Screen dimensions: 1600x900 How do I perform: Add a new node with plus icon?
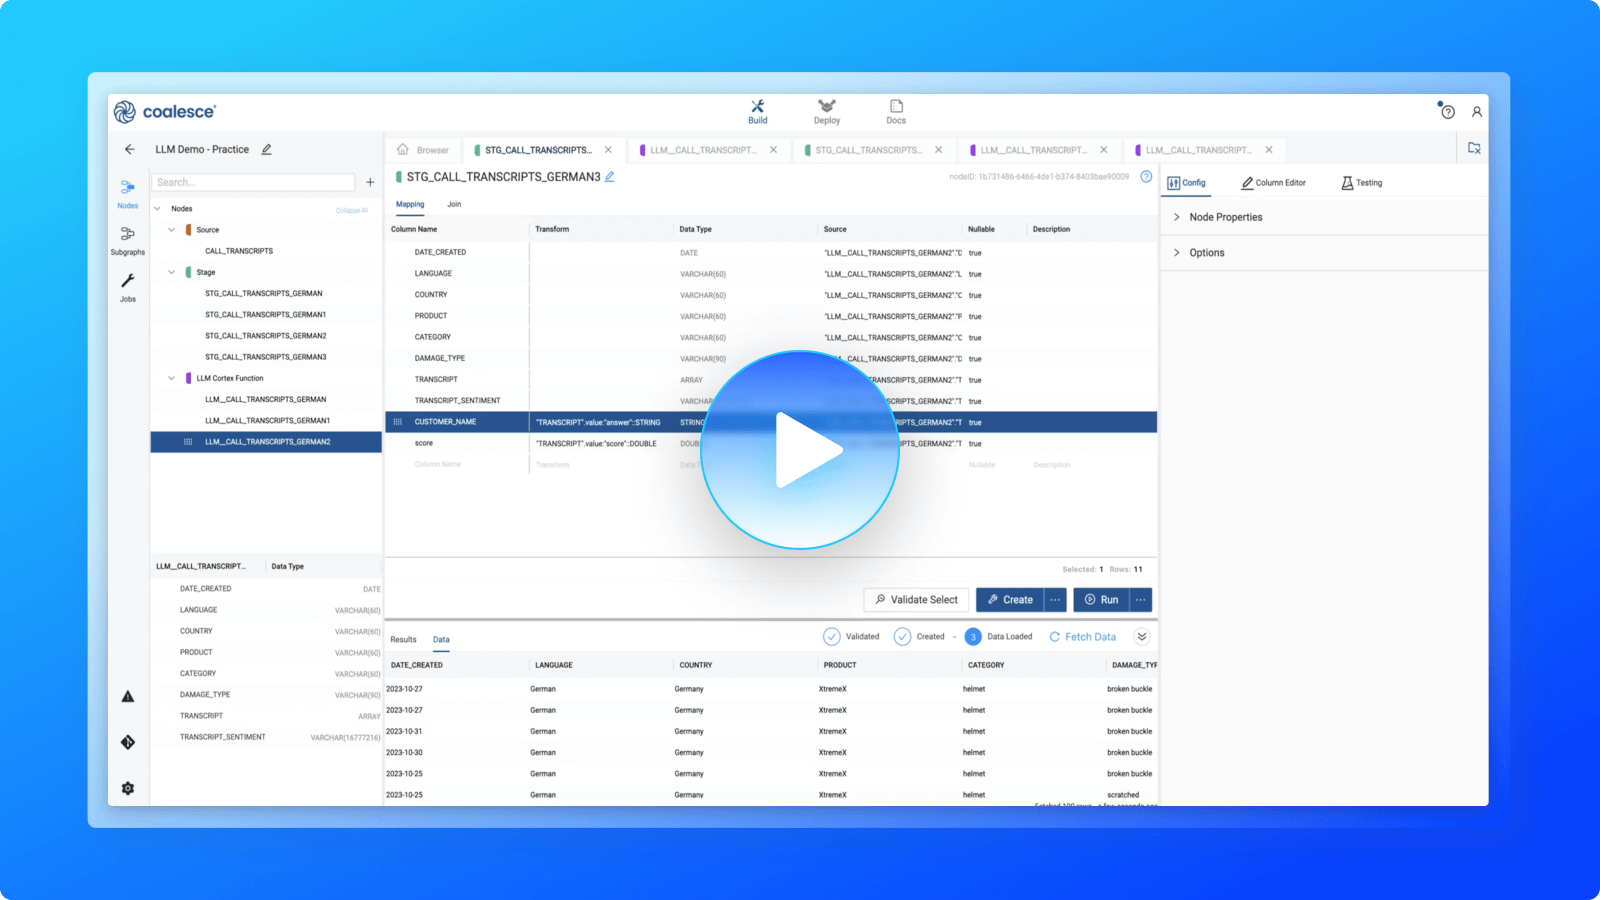tap(370, 182)
